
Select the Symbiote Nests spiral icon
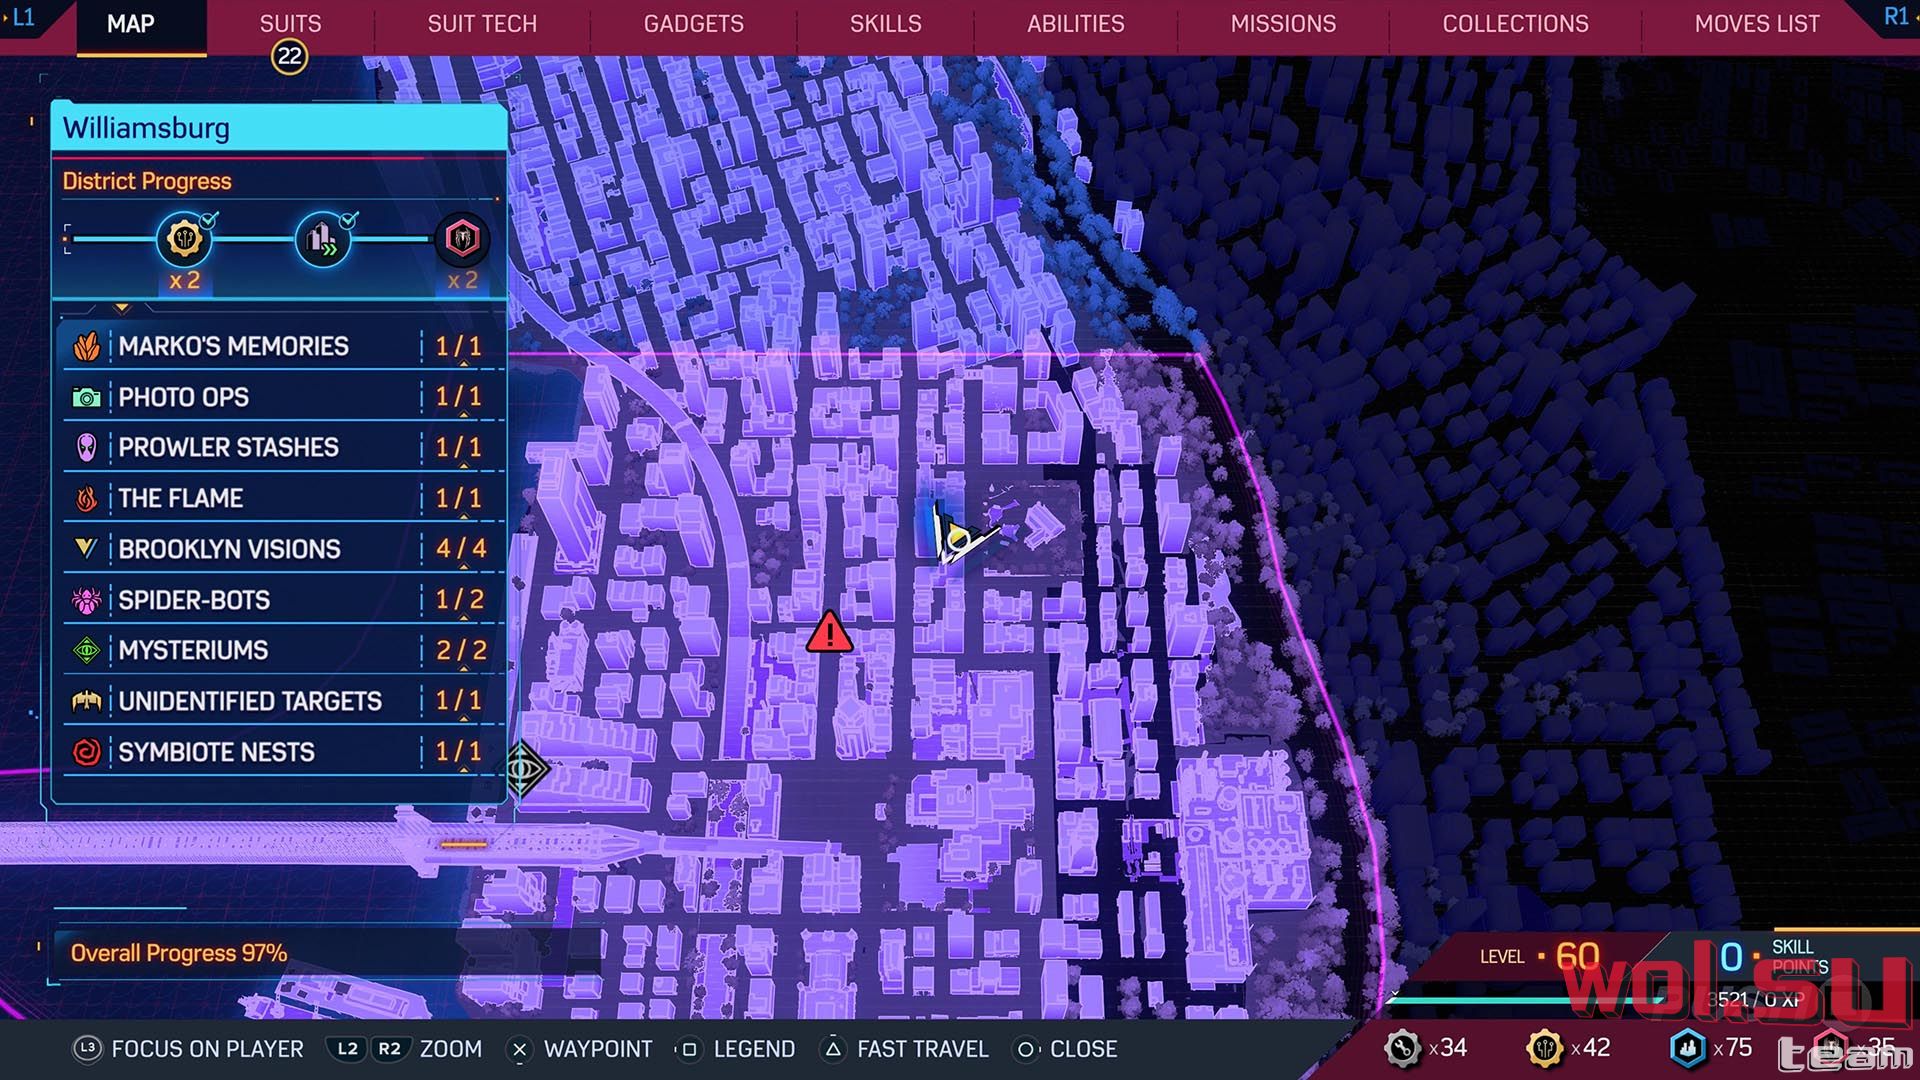pyautogui.click(x=87, y=752)
